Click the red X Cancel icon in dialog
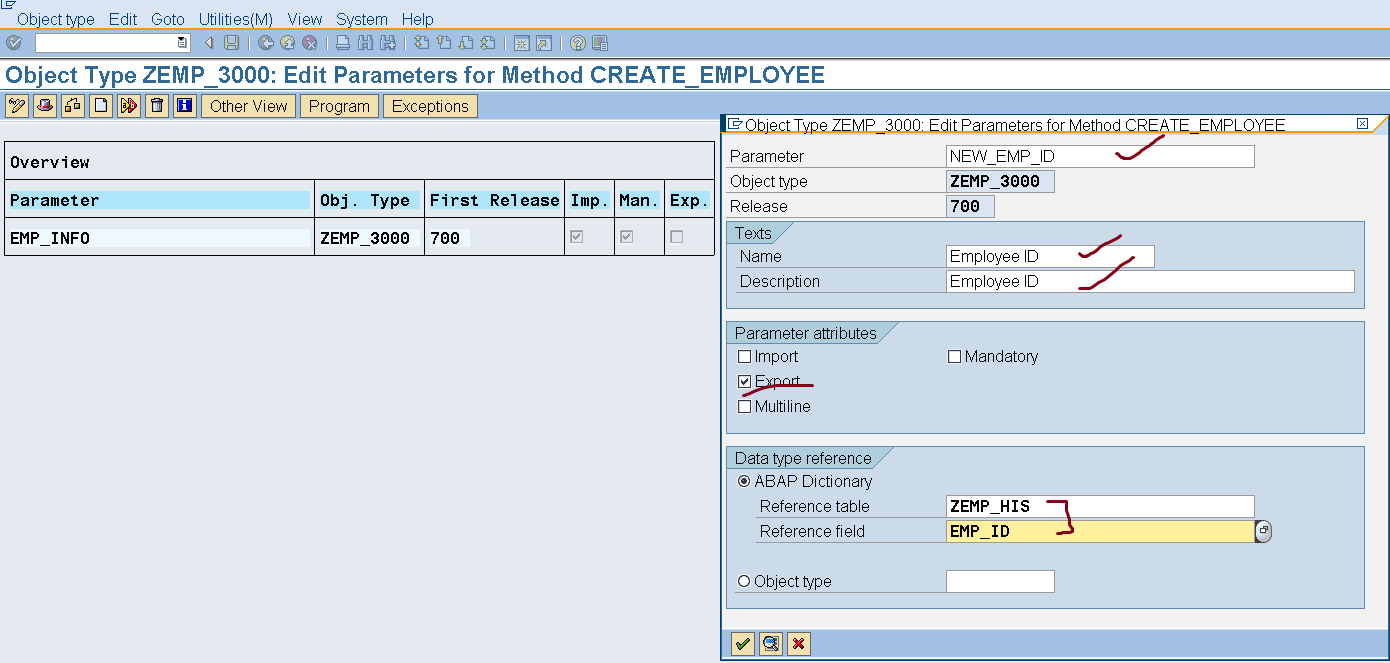This screenshot has height=663, width=1390. click(x=798, y=644)
